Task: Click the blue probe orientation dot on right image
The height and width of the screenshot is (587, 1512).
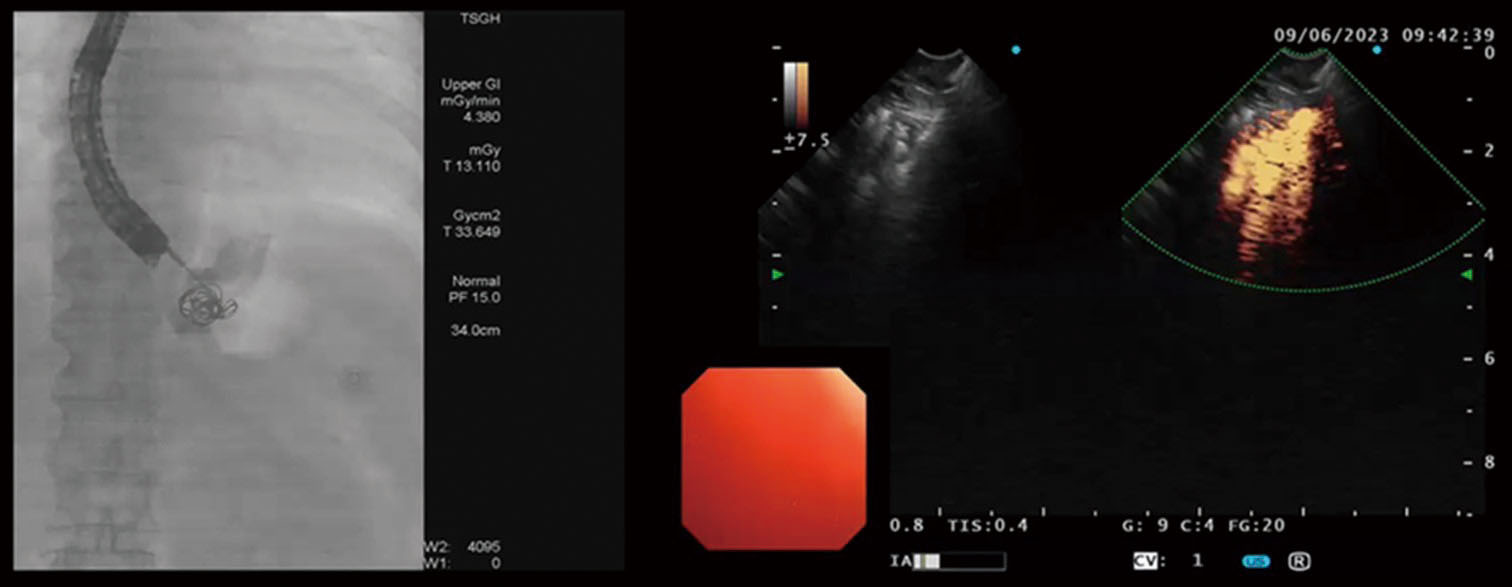Action: tap(1377, 49)
